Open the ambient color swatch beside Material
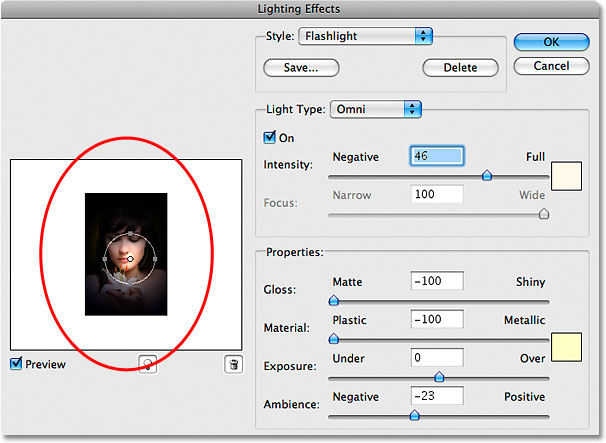606x443 pixels. coord(566,347)
